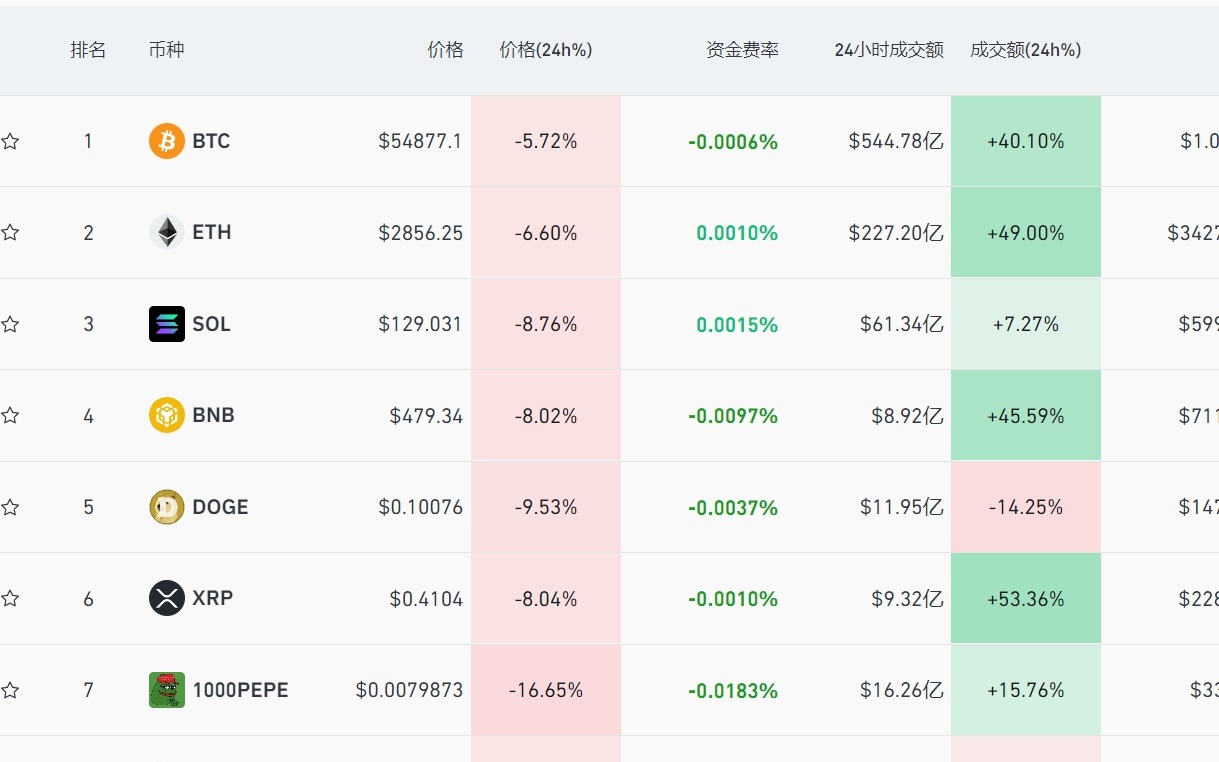Image resolution: width=1219 pixels, height=762 pixels.
Task: Click the +7.27% volume change cell
Action: click(1026, 324)
